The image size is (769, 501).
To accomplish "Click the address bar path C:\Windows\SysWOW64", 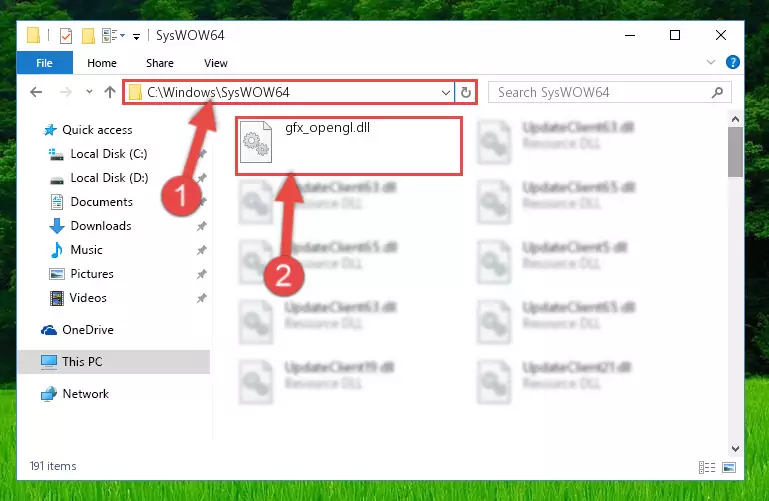I will (x=218, y=92).
